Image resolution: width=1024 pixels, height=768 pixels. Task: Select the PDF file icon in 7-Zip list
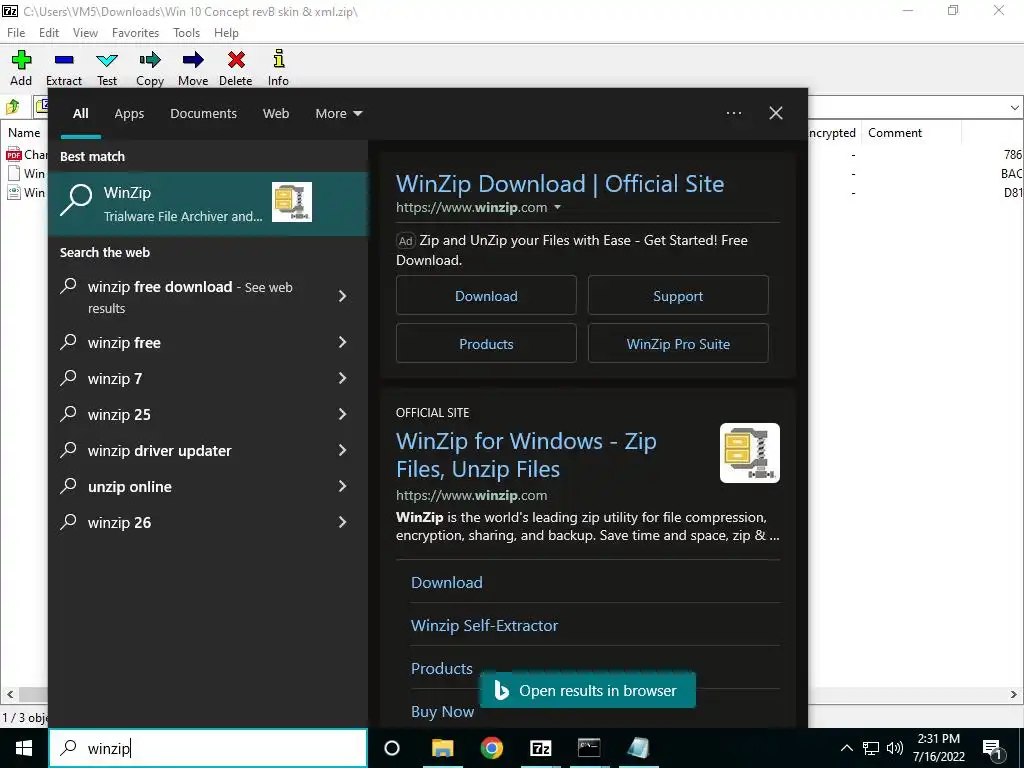tap(14, 155)
